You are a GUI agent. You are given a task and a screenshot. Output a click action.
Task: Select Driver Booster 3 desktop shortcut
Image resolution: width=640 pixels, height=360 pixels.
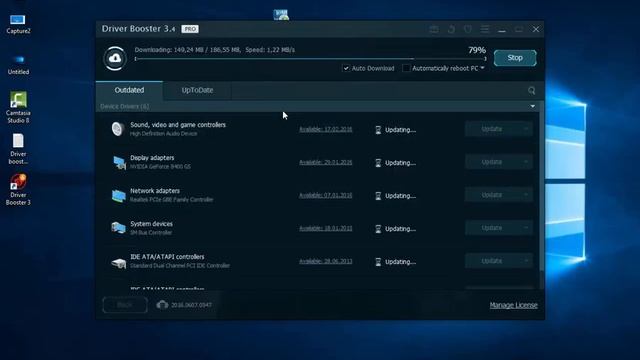point(18,190)
